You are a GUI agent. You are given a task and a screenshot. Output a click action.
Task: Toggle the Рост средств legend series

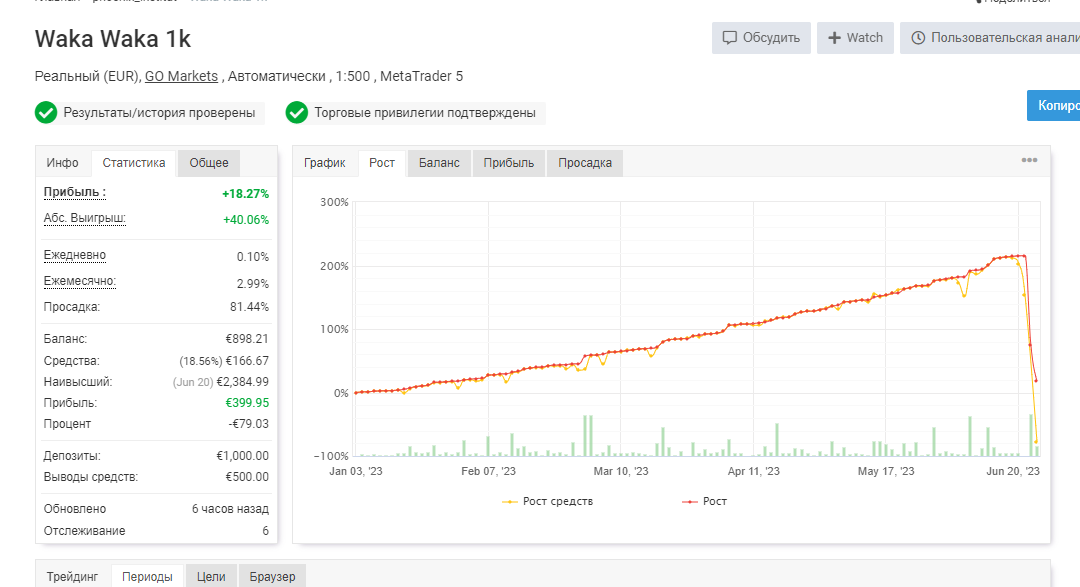548,501
